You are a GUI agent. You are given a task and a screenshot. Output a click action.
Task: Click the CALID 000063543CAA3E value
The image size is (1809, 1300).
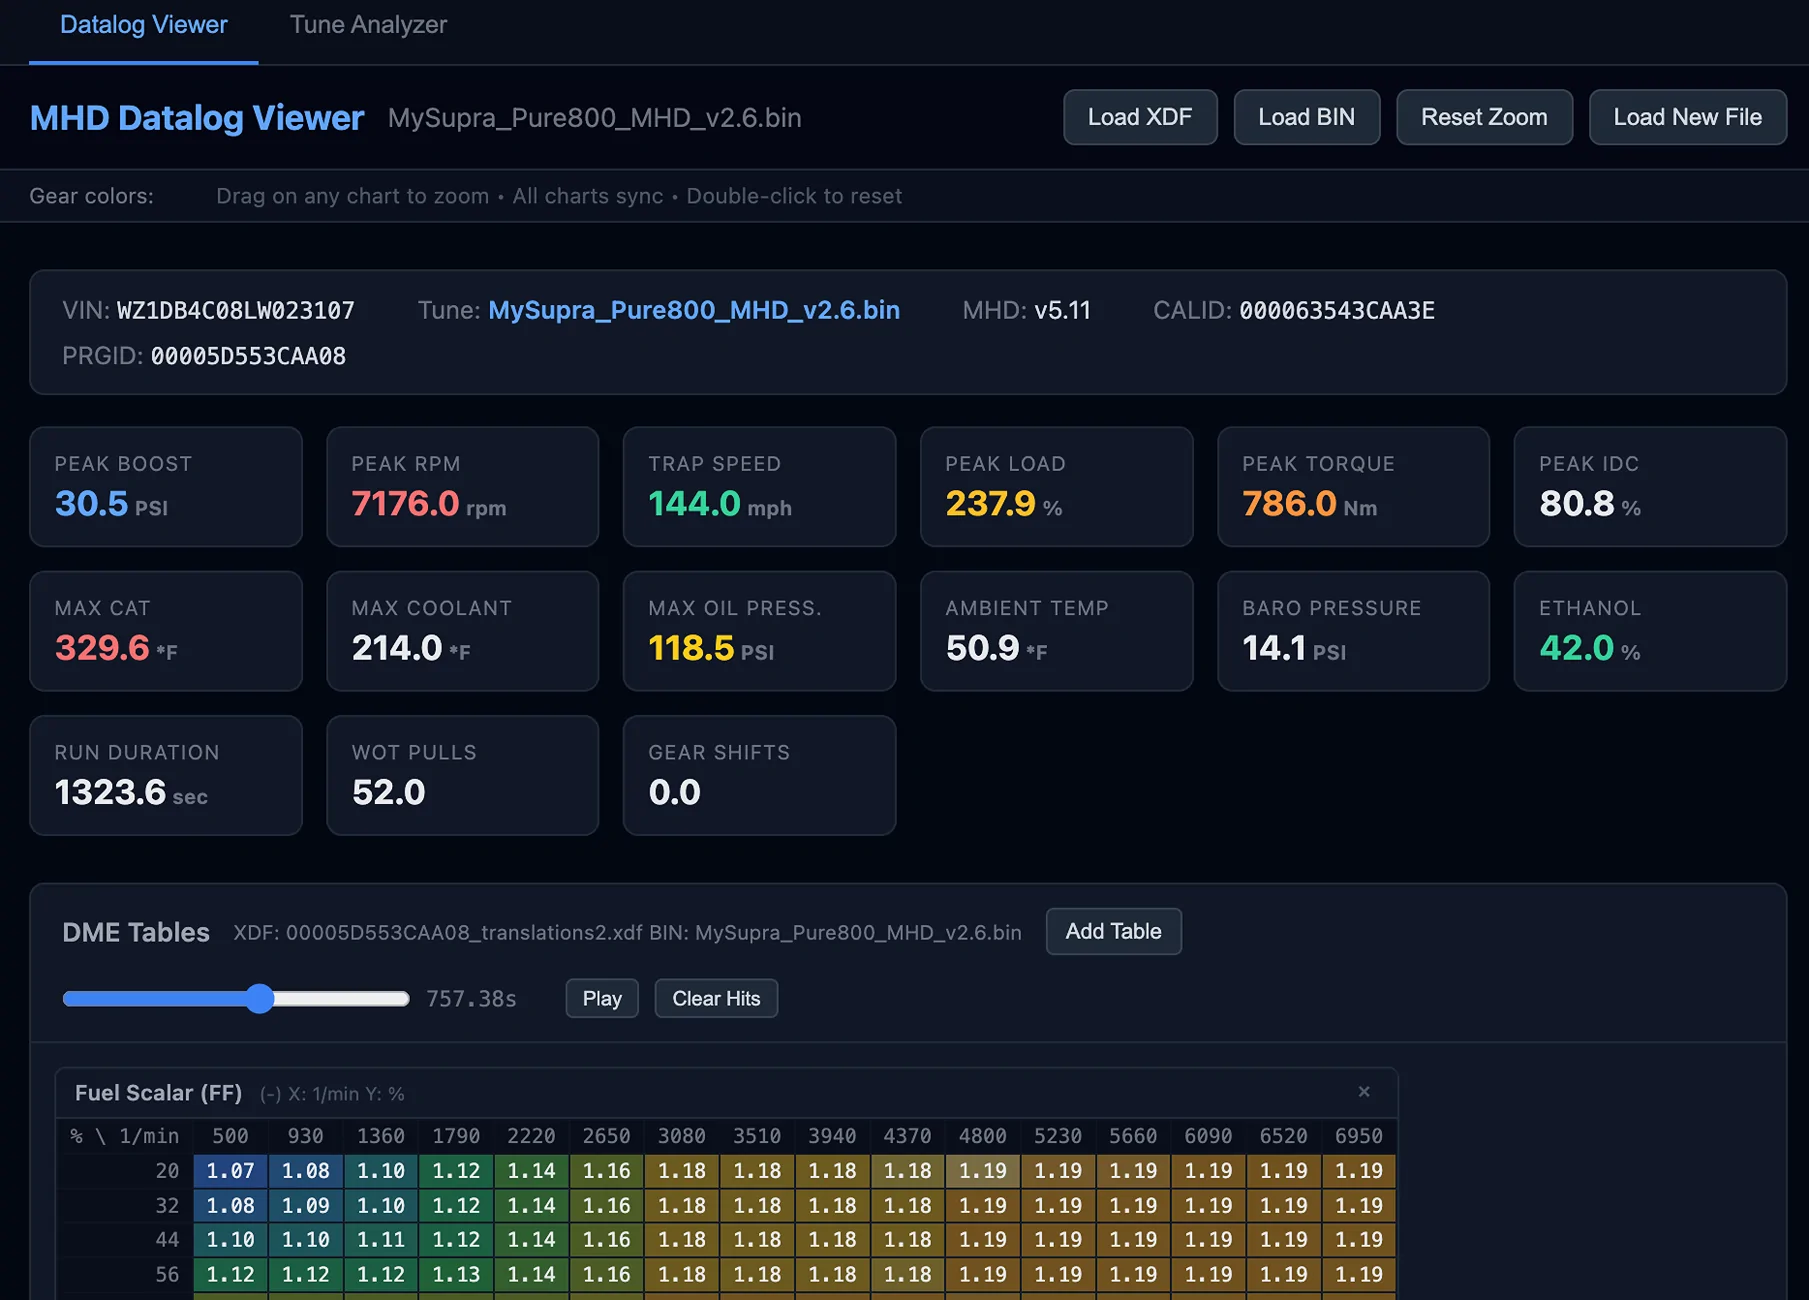(x=1337, y=310)
